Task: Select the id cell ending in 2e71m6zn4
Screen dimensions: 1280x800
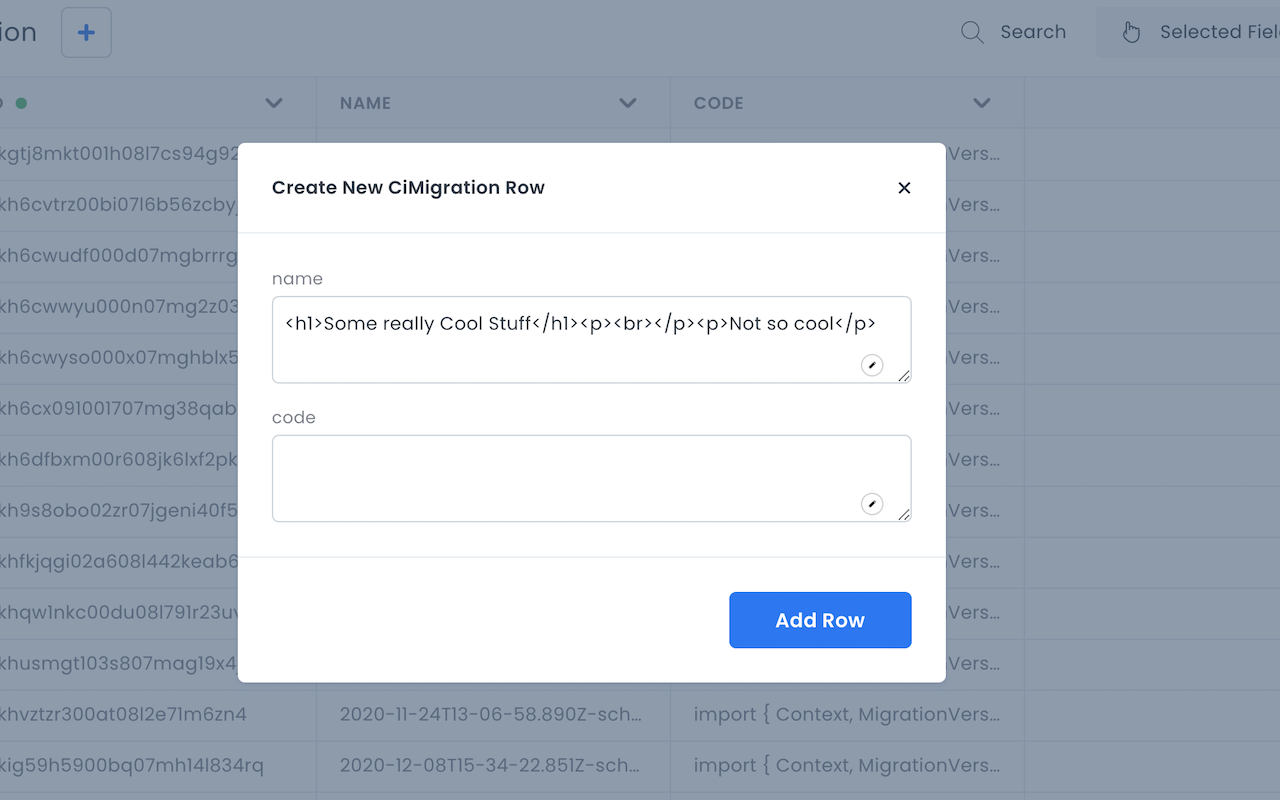Action: pyautogui.click(x=158, y=715)
